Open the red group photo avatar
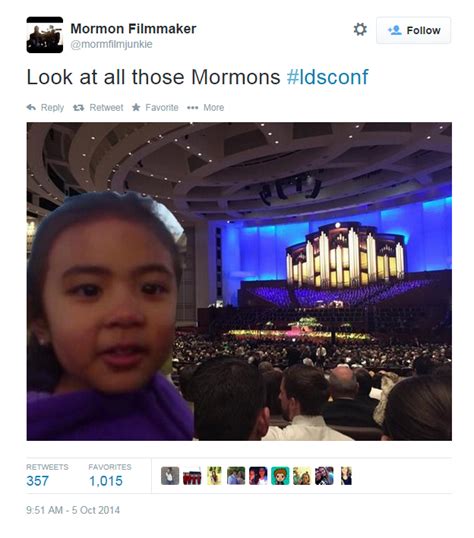 click(192, 476)
